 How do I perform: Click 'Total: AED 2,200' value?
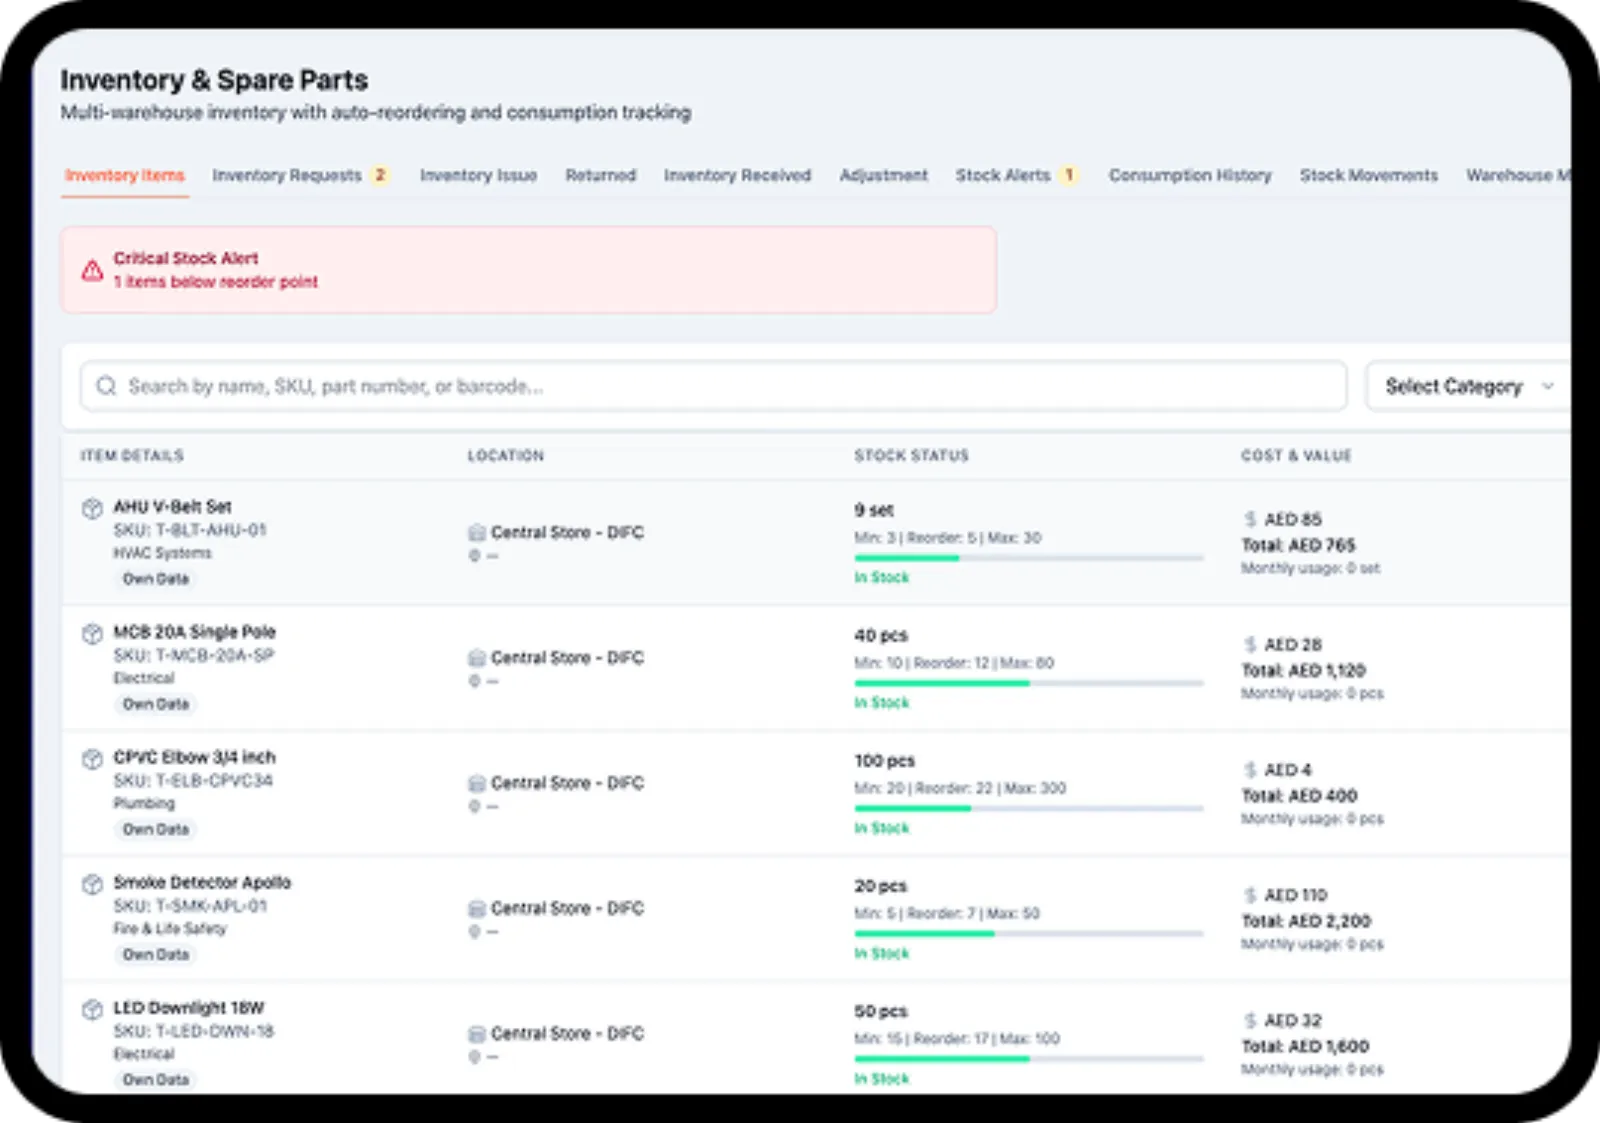1306,921
